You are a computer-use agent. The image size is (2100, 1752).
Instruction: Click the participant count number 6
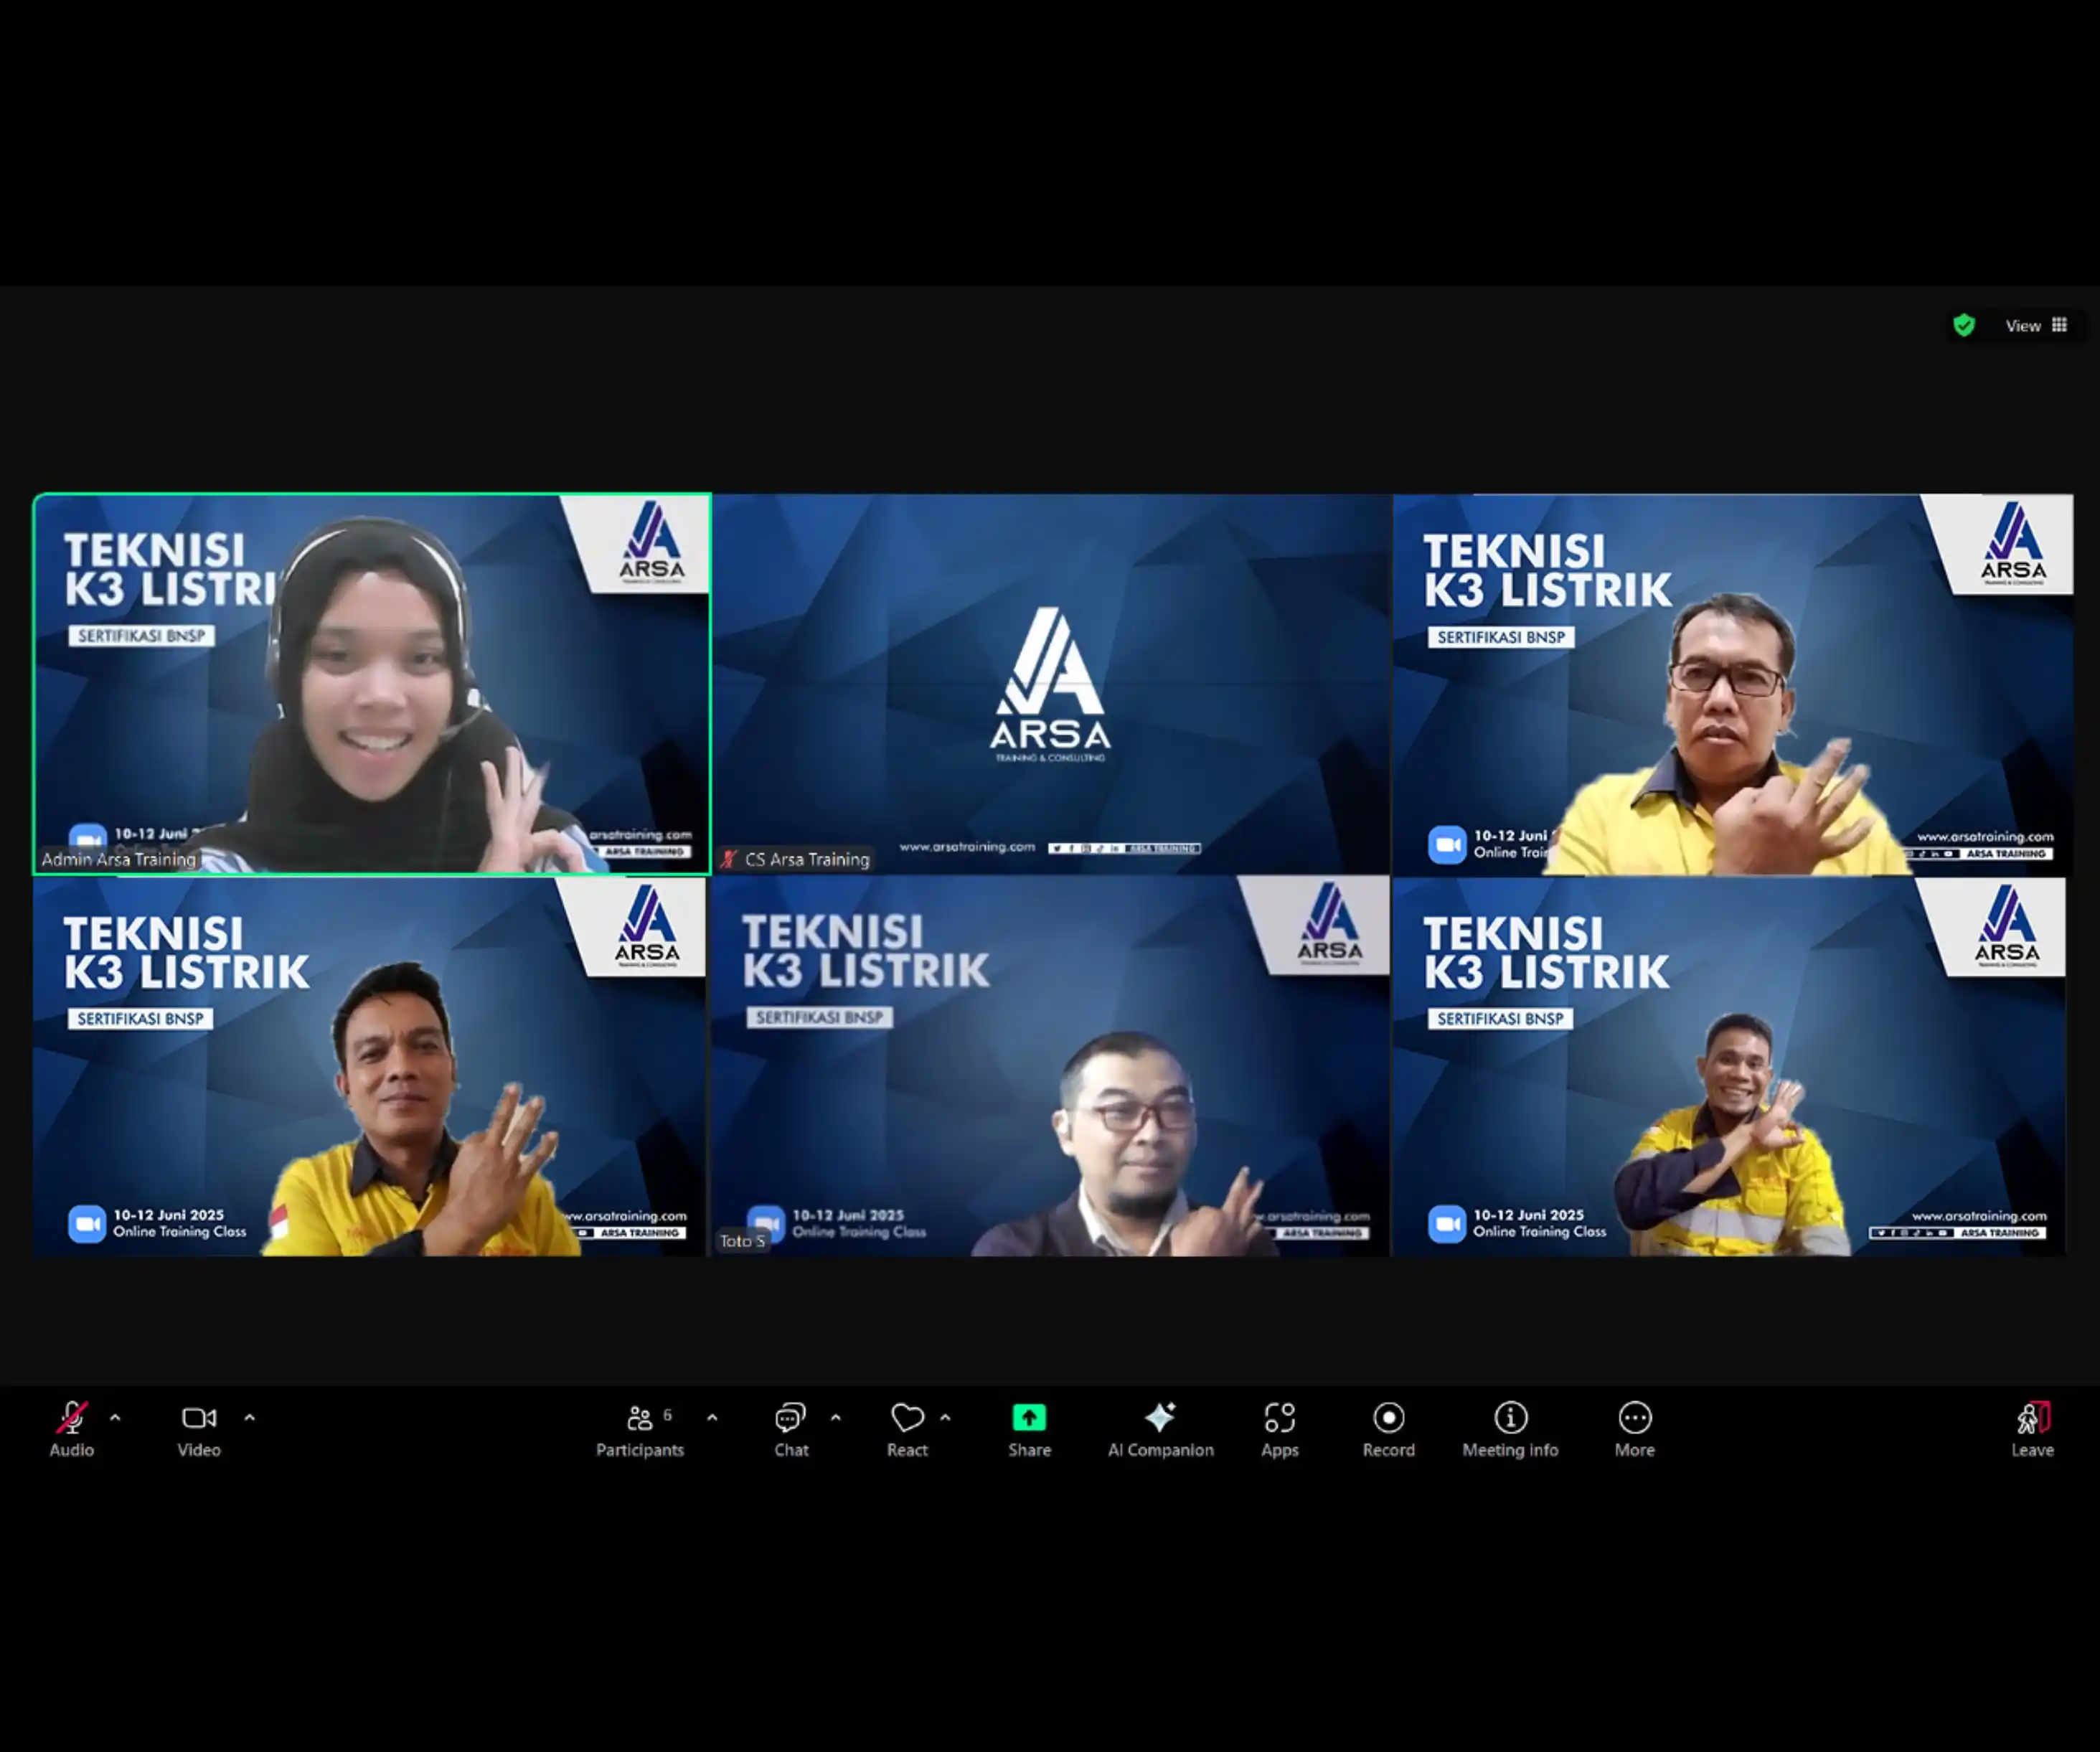(667, 1415)
